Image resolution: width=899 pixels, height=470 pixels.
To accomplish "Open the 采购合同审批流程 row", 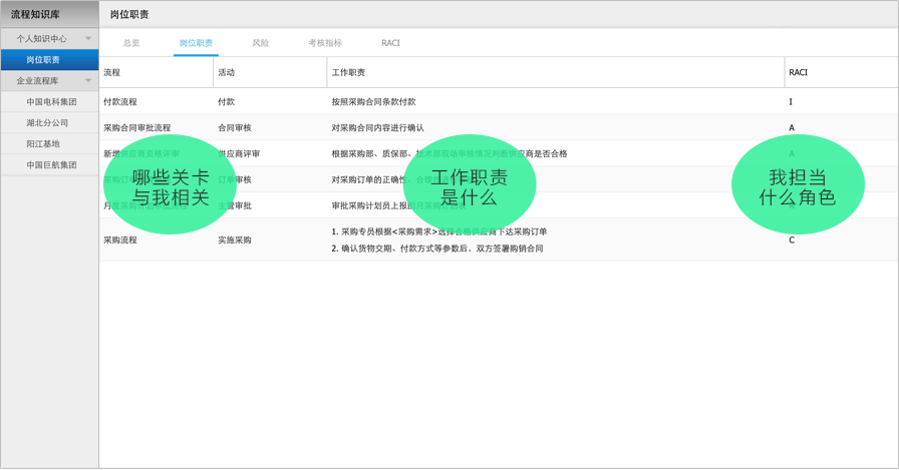I will pos(137,128).
